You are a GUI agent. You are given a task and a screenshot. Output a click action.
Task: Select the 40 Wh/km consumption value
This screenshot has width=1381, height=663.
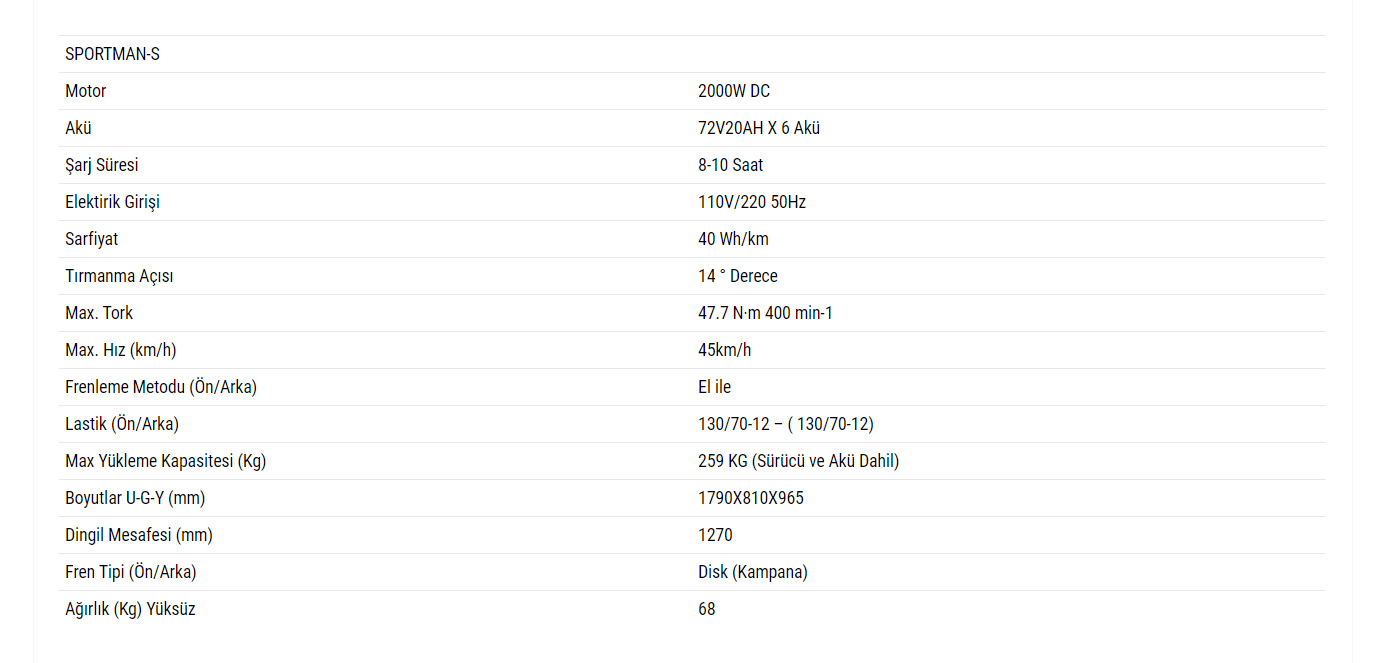coord(733,239)
